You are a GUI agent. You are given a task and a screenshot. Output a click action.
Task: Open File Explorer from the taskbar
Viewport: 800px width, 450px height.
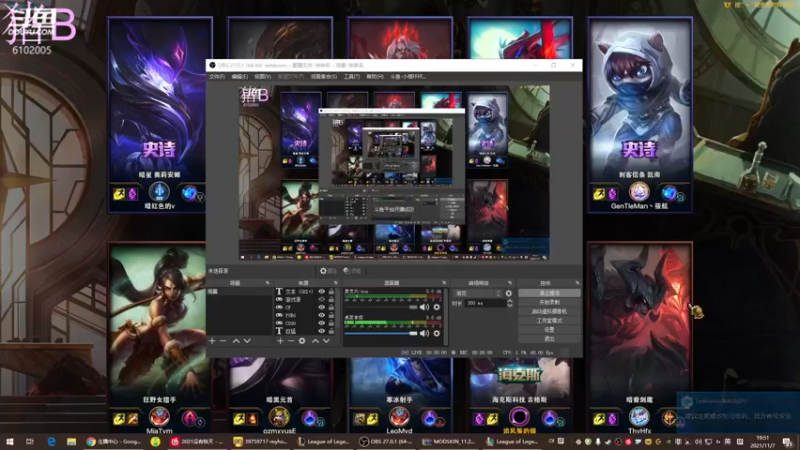[x=71, y=441]
